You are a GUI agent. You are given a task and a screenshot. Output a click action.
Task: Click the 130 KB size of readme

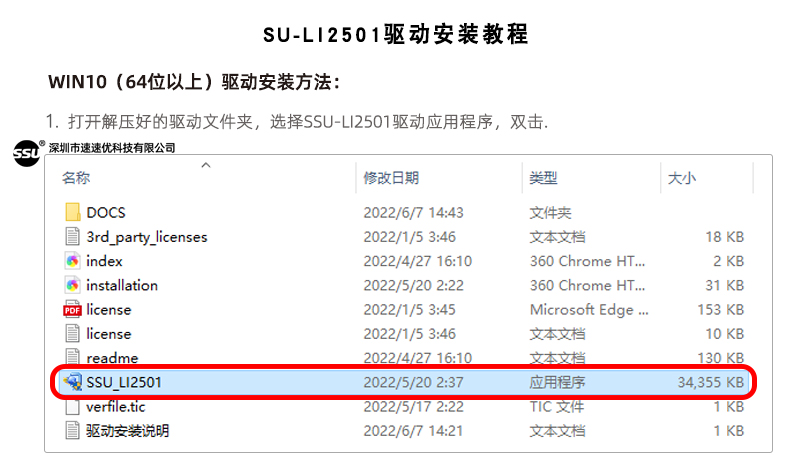coord(720,358)
